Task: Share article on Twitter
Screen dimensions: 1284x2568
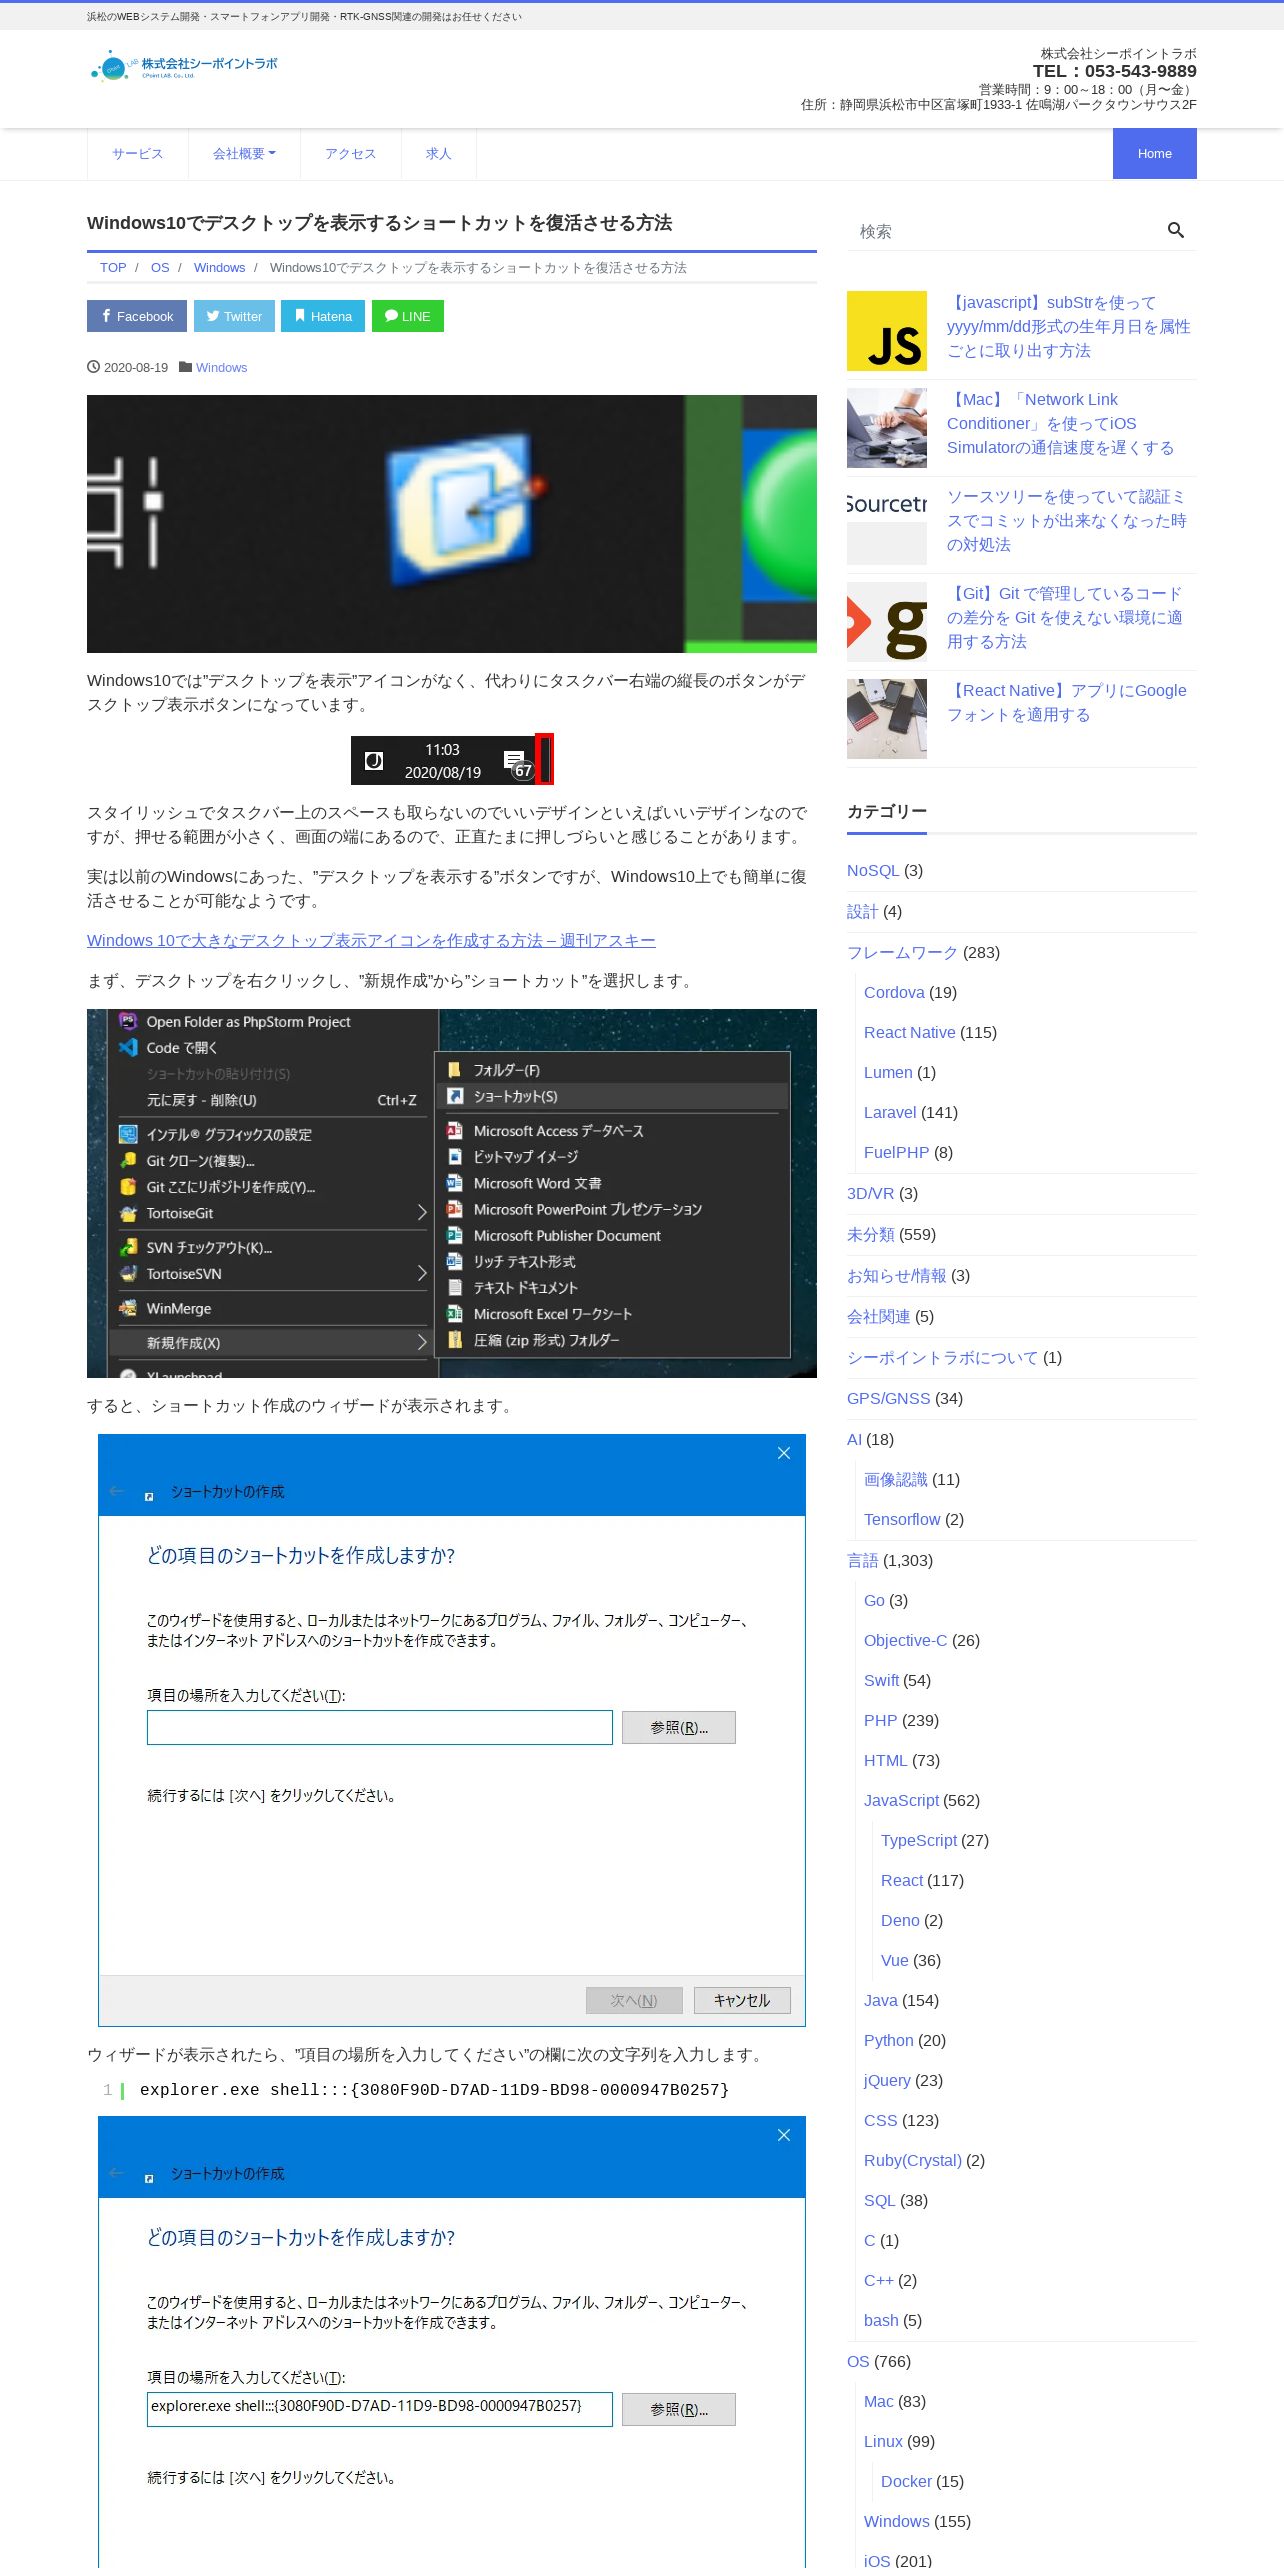Action: (x=234, y=316)
